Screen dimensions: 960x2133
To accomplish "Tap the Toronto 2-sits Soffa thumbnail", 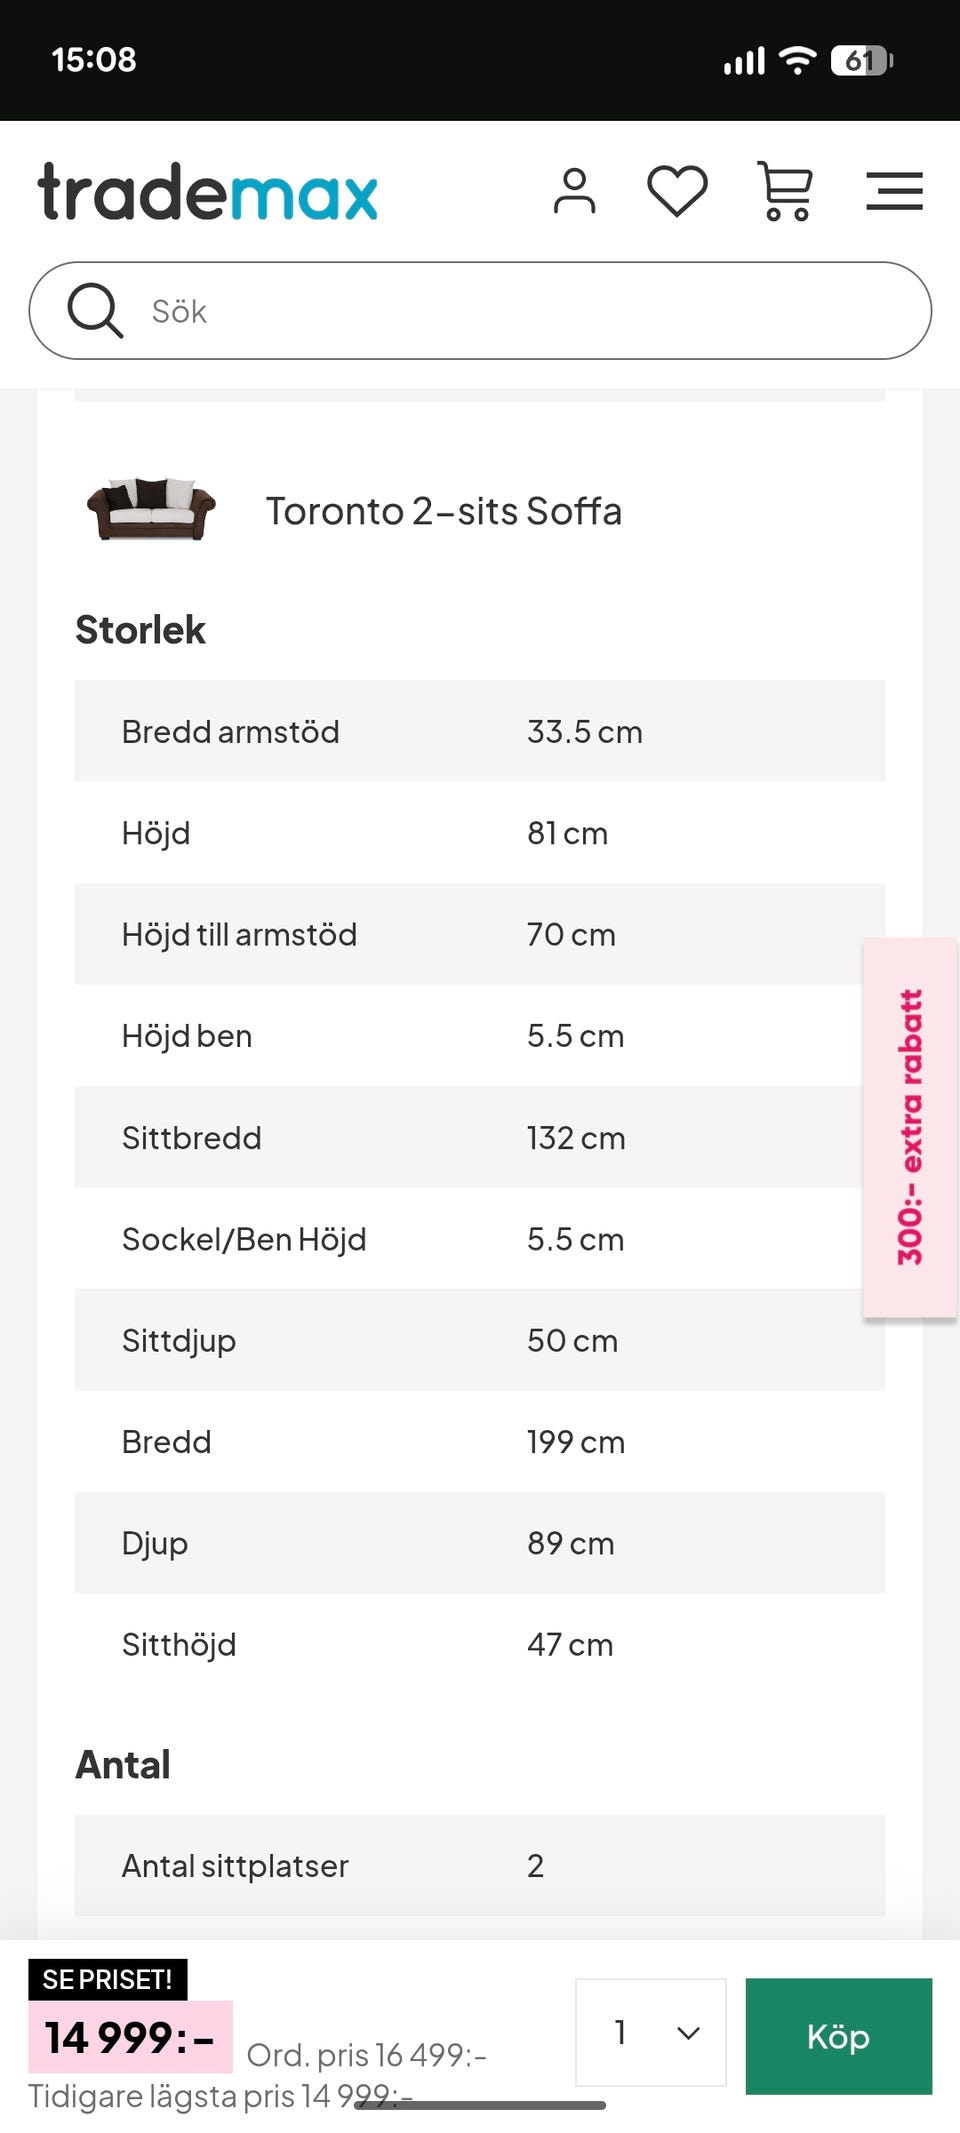I will pyautogui.click(x=151, y=509).
